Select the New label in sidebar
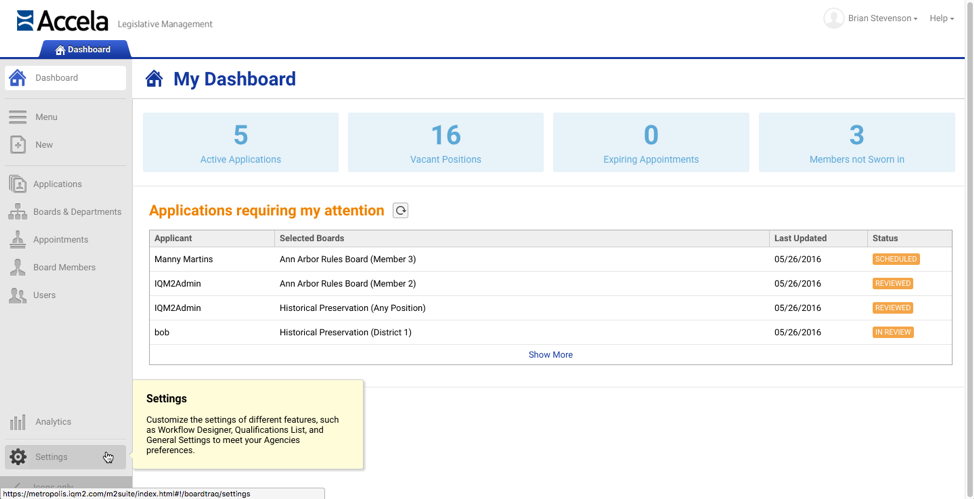This screenshot has width=974, height=499. click(44, 145)
